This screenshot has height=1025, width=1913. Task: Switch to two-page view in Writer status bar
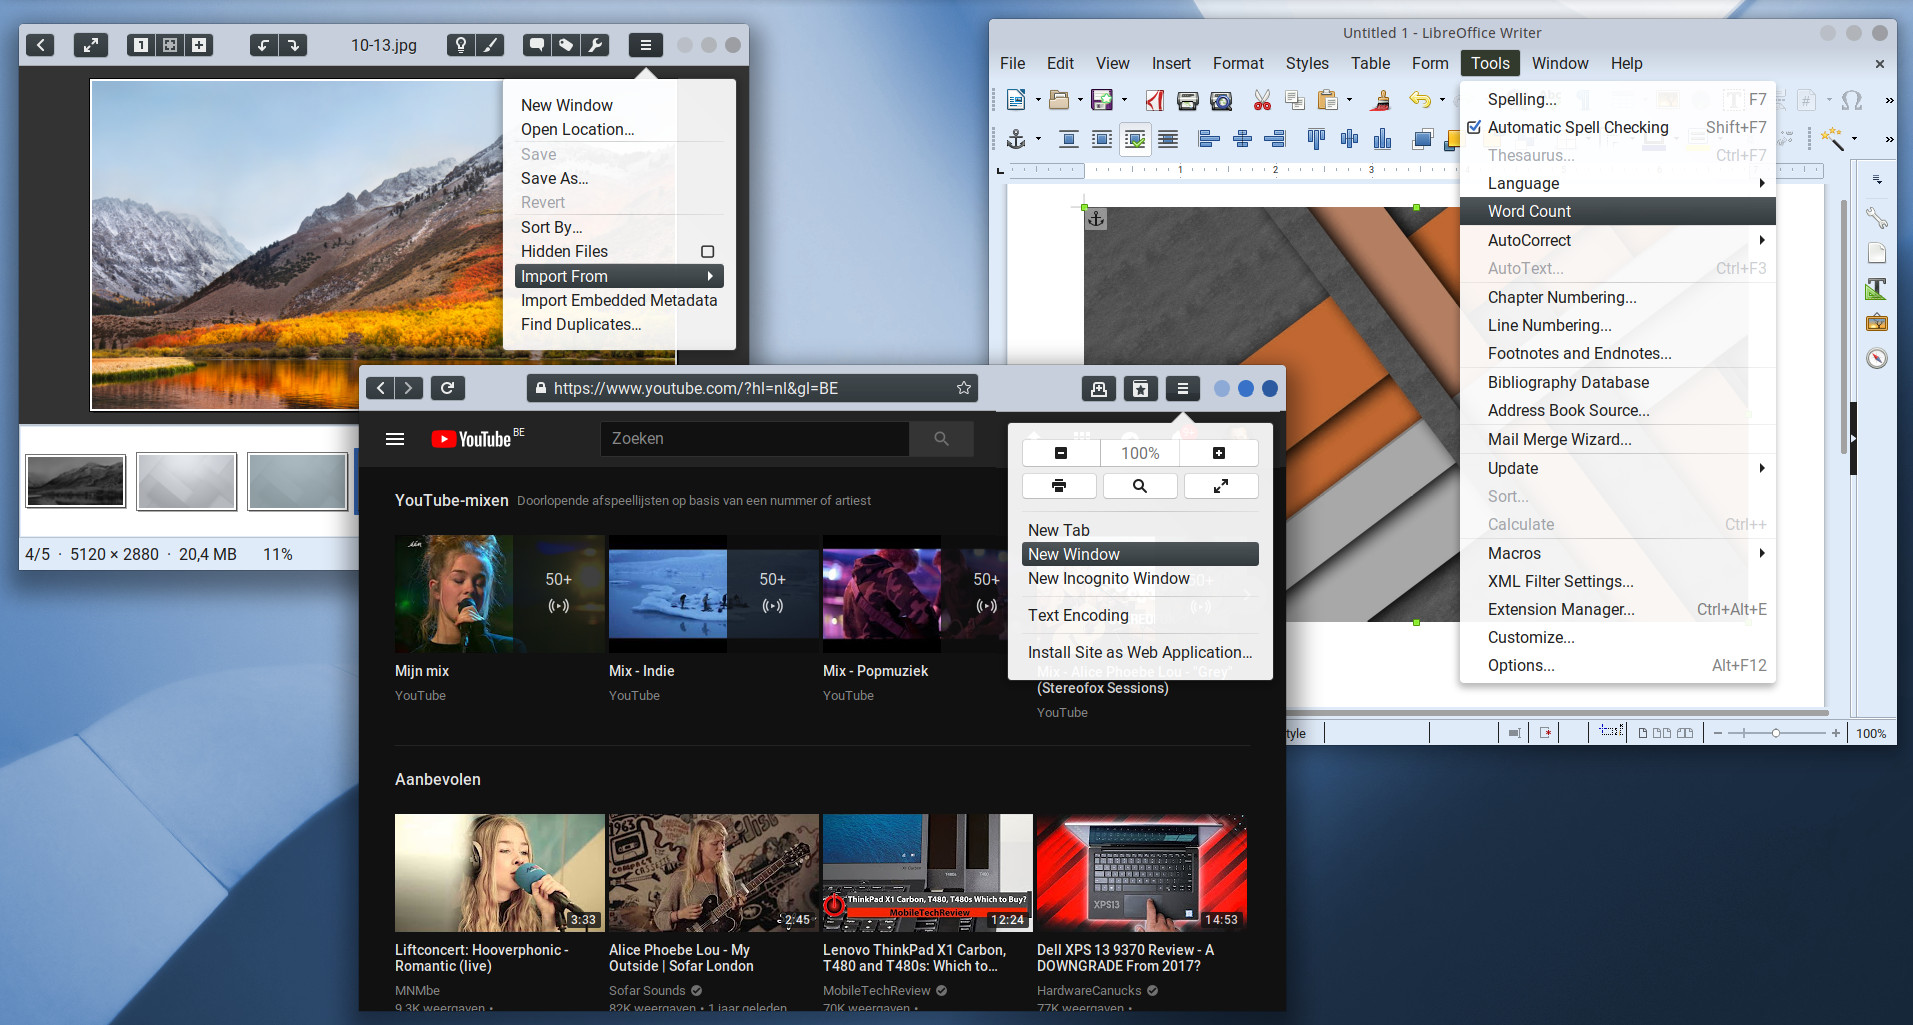[1662, 733]
